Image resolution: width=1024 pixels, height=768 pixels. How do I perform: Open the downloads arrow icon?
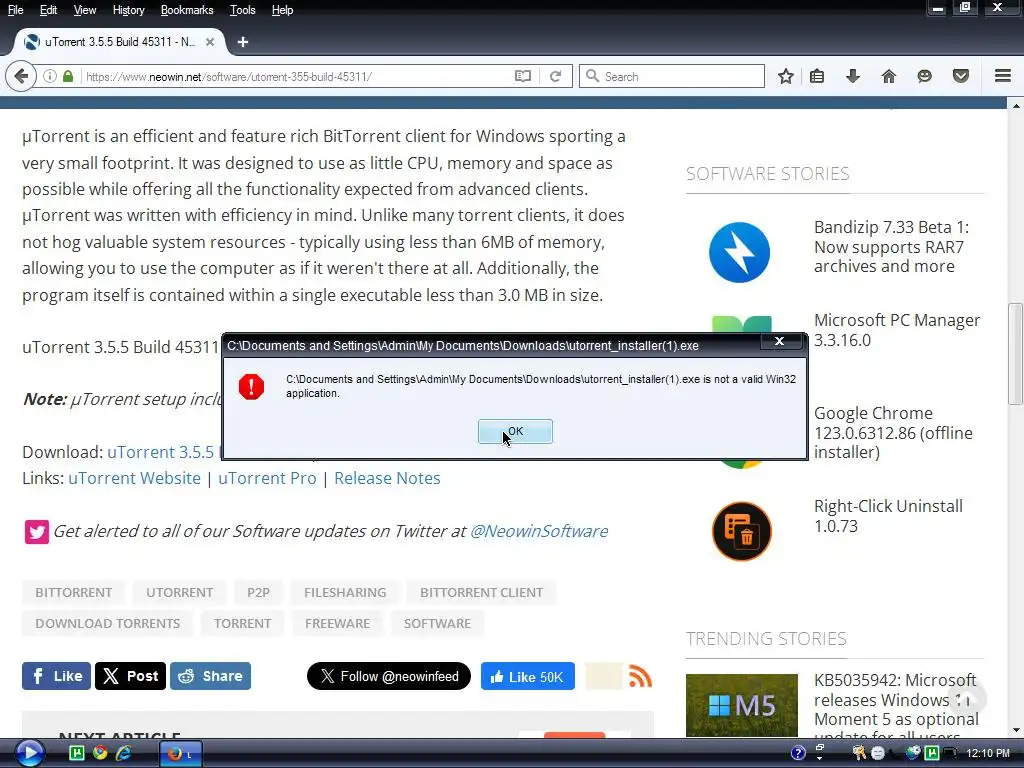pyautogui.click(x=852, y=76)
